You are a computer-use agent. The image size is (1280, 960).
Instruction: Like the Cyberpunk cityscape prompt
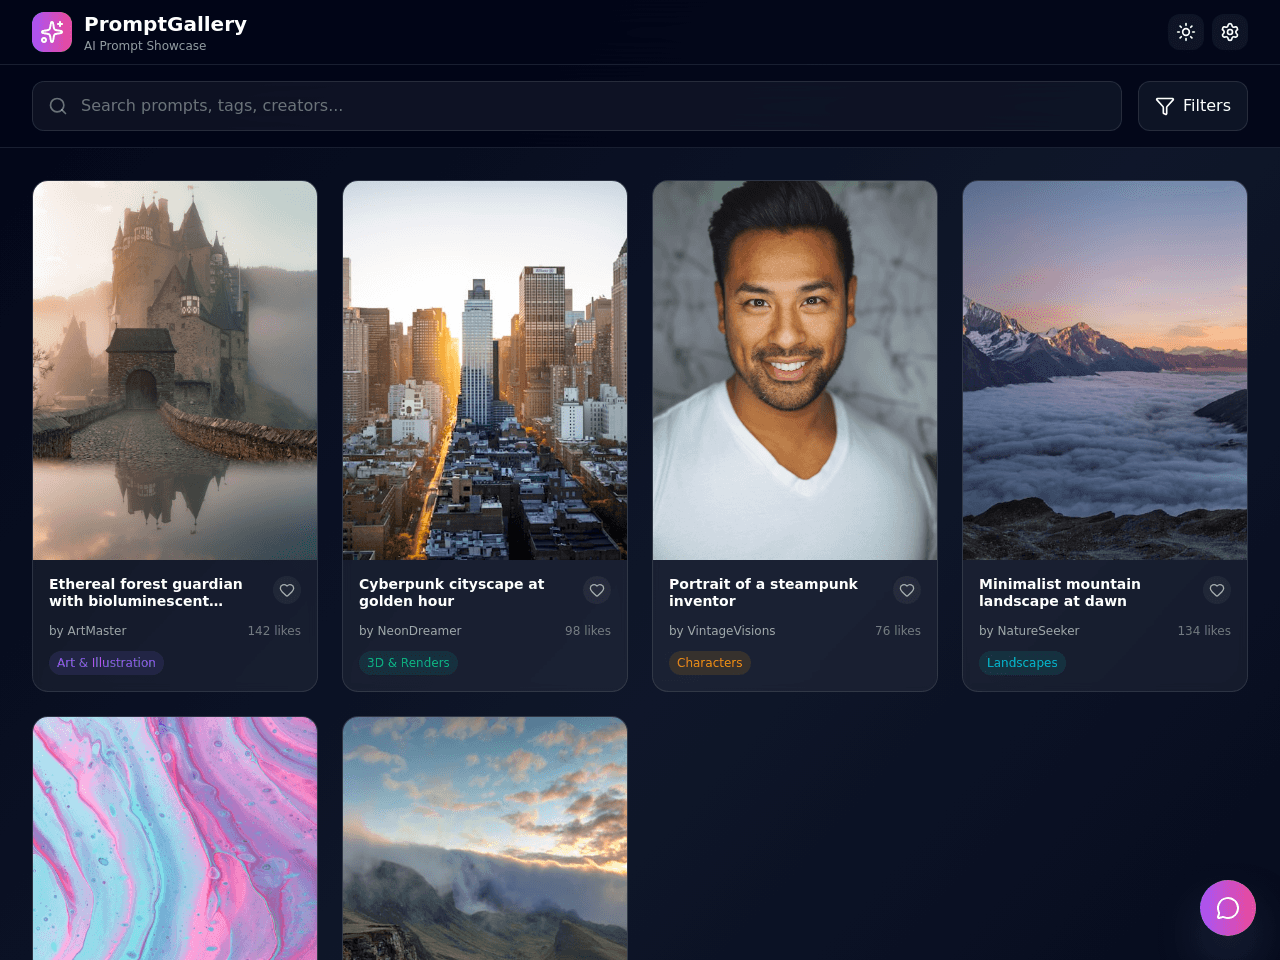pos(597,591)
